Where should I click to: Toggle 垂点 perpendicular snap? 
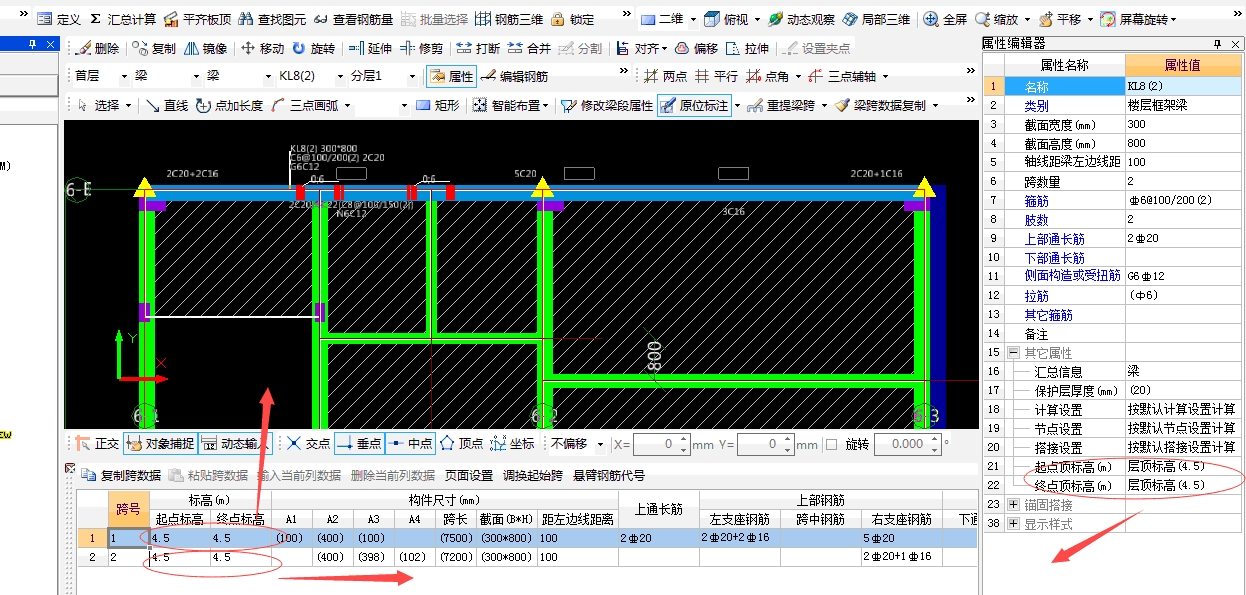click(x=358, y=443)
